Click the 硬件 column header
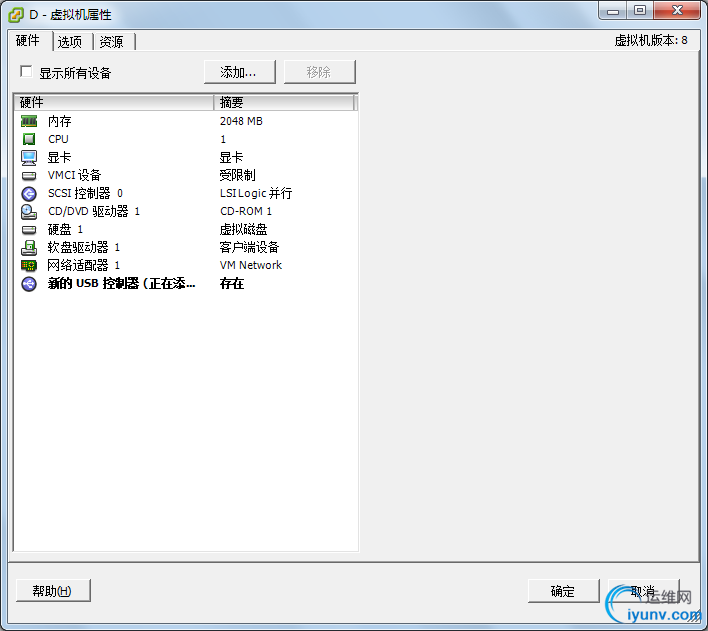The image size is (708, 631). click(x=114, y=103)
